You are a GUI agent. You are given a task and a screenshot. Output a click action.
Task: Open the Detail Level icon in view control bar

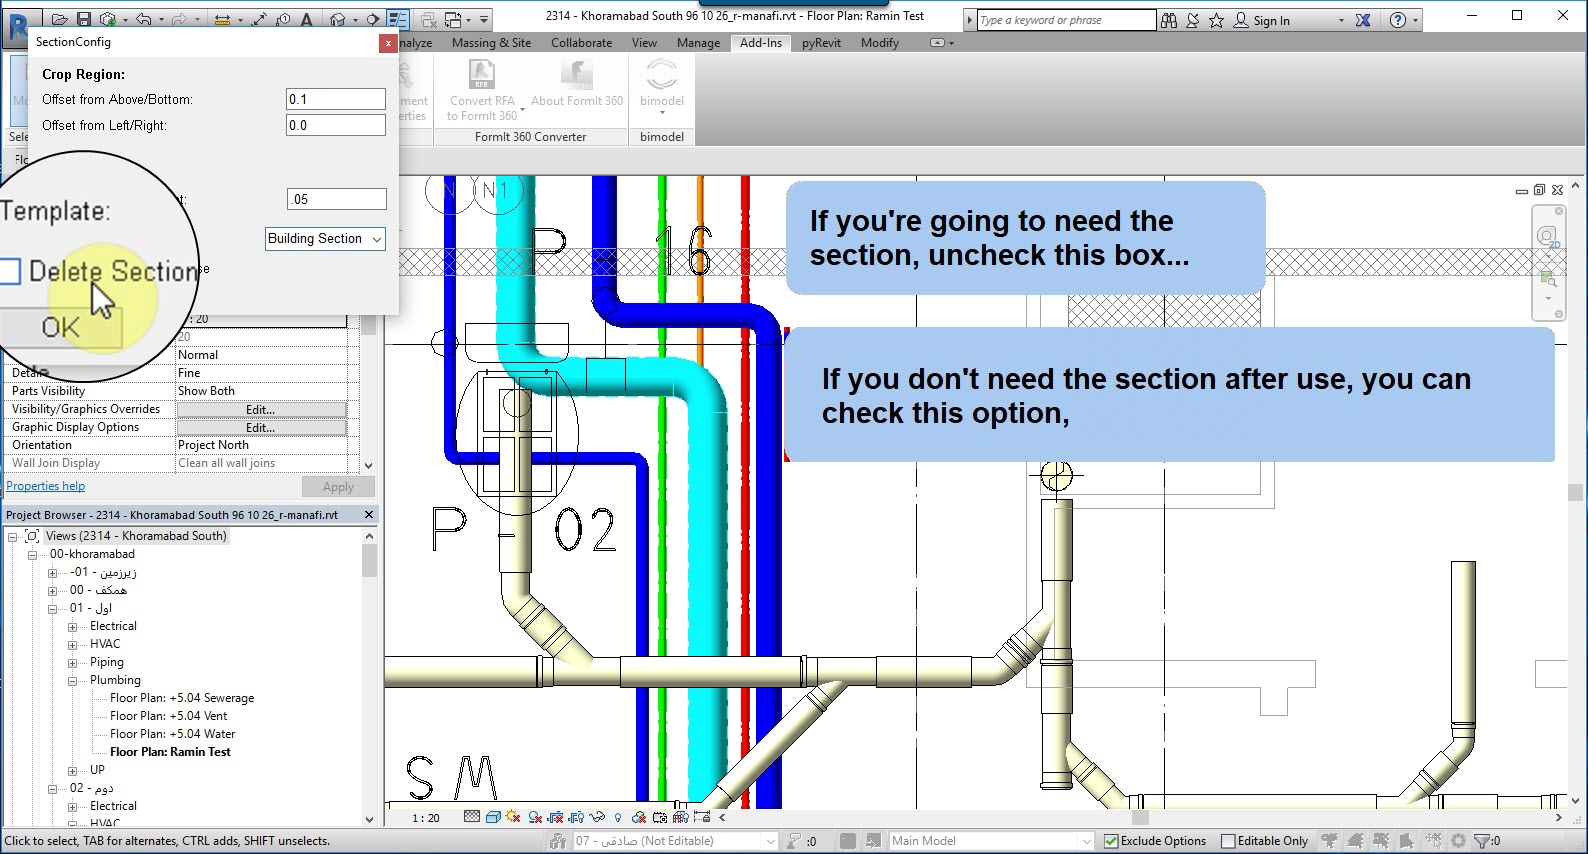(x=472, y=817)
